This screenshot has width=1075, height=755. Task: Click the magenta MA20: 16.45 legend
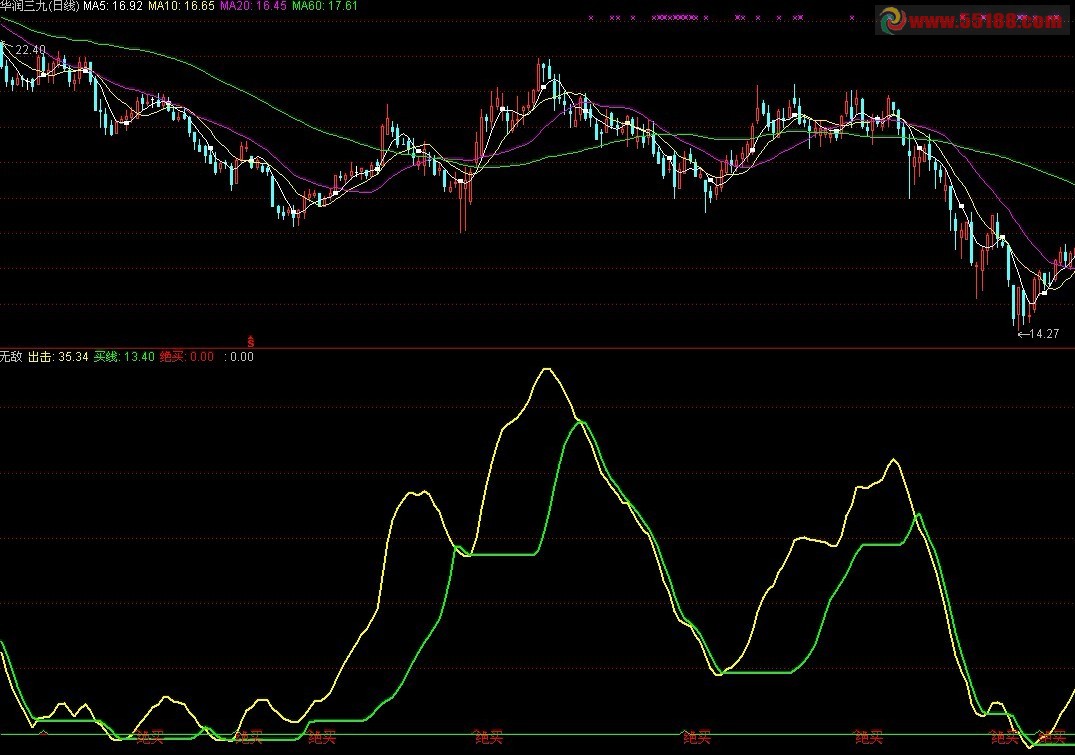click(x=252, y=6)
